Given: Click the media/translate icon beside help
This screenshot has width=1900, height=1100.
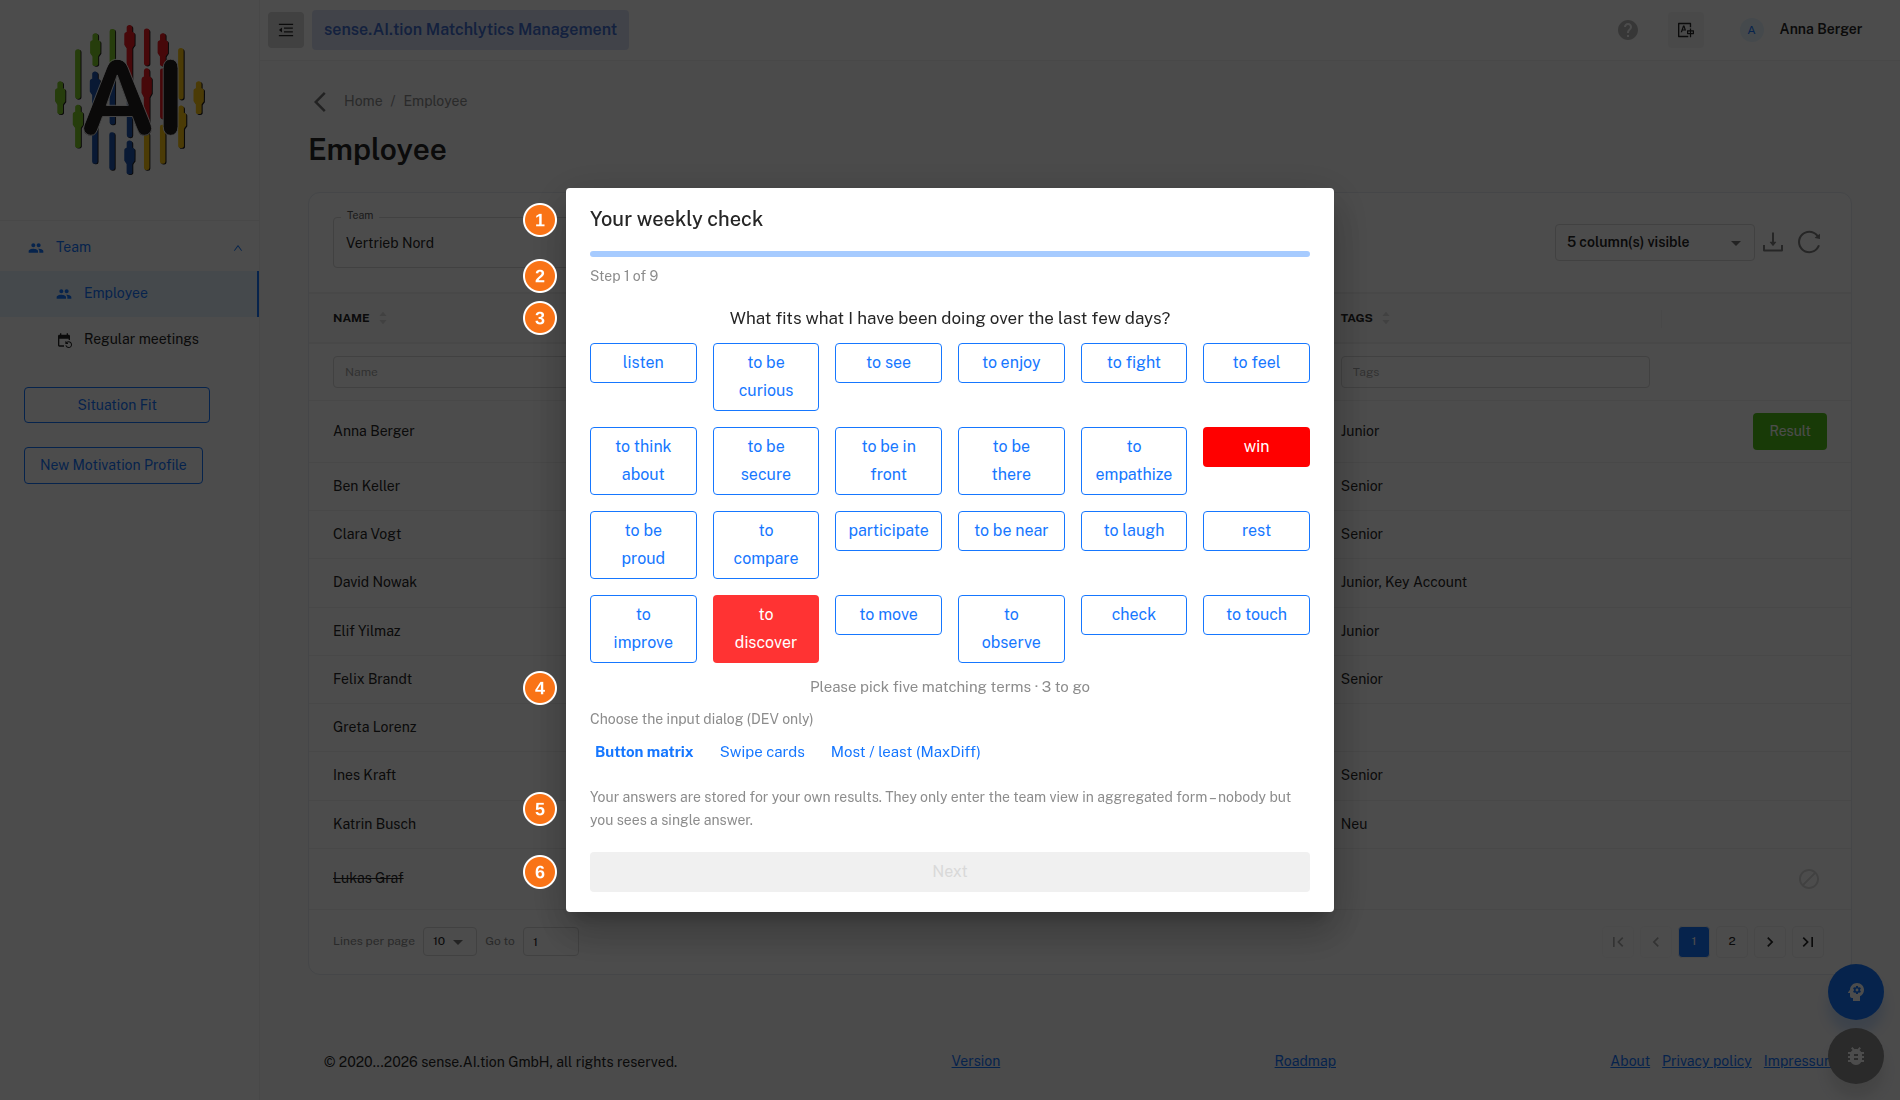Looking at the screenshot, I should (1686, 30).
